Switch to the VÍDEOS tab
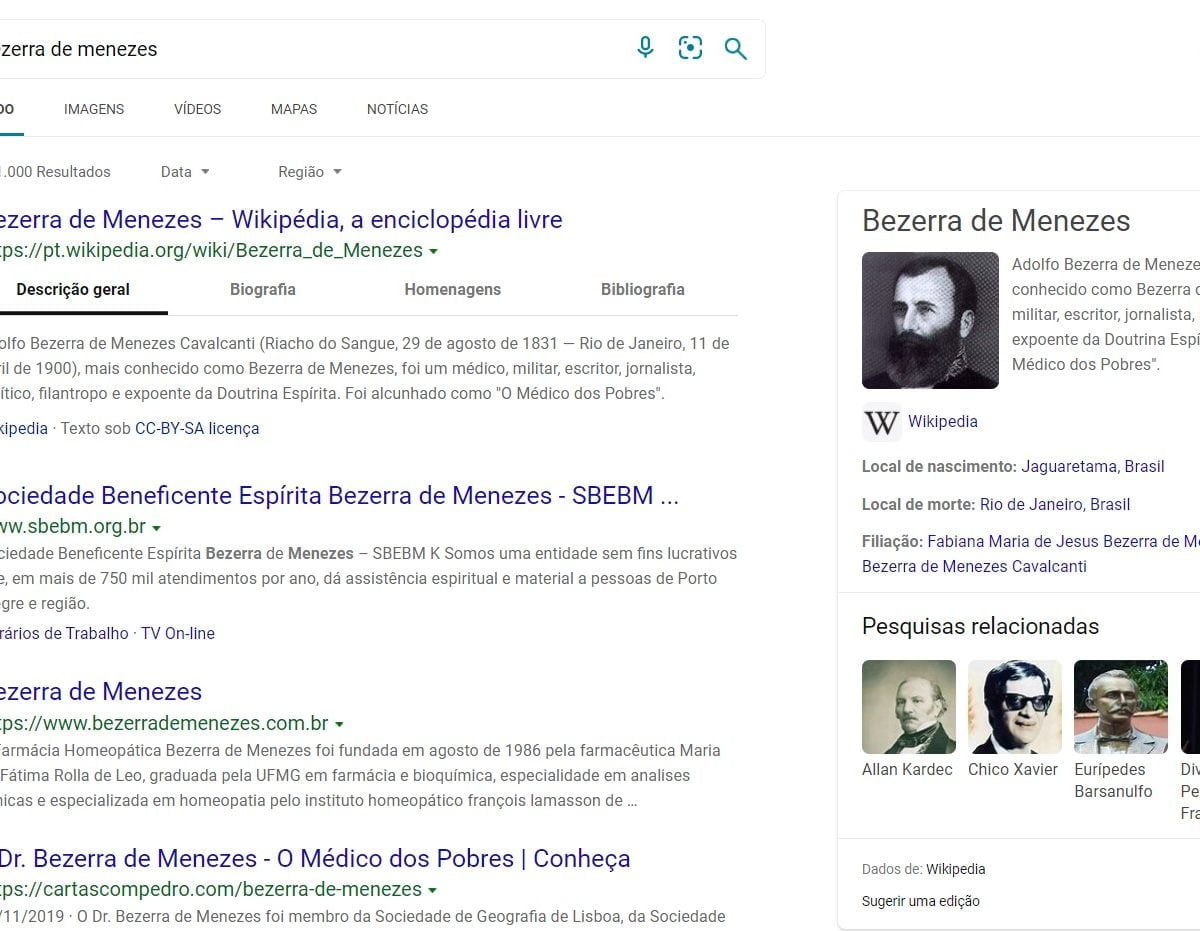Viewport: 1200px width, 931px height. [x=197, y=109]
